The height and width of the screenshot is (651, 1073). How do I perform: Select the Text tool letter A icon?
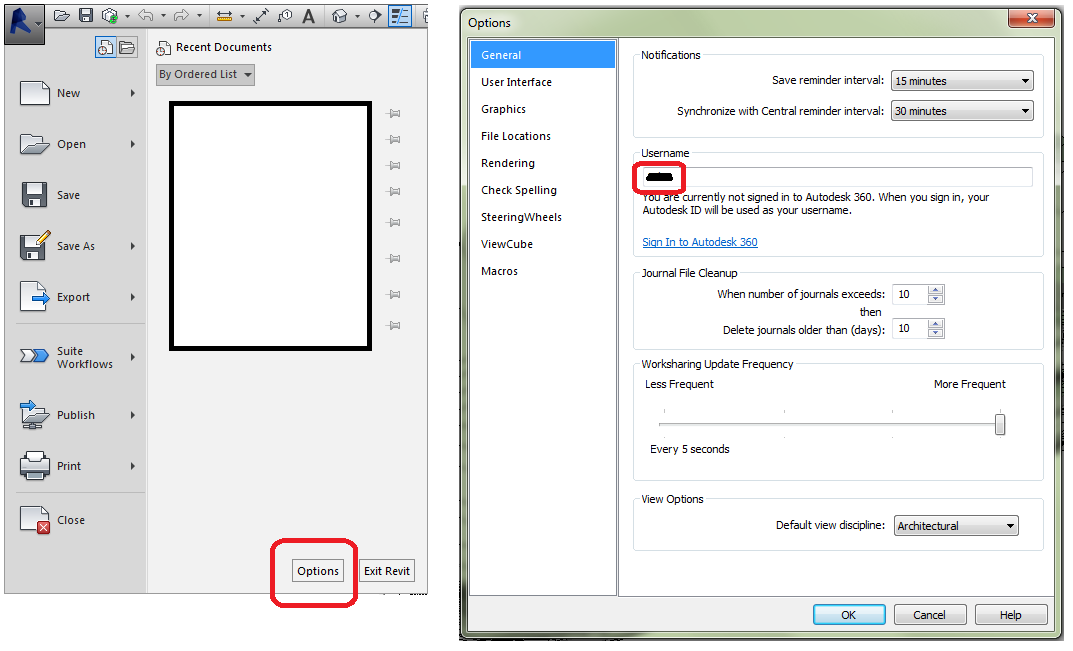tap(309, 16)
